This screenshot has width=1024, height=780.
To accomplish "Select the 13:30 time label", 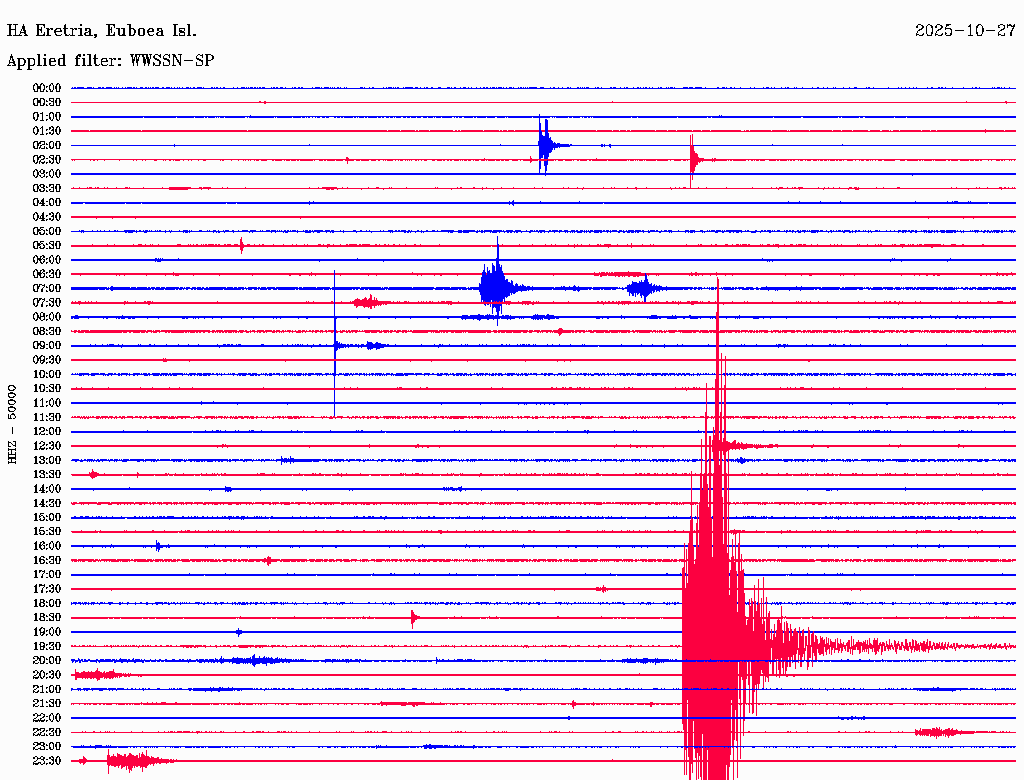I will 47,474.
